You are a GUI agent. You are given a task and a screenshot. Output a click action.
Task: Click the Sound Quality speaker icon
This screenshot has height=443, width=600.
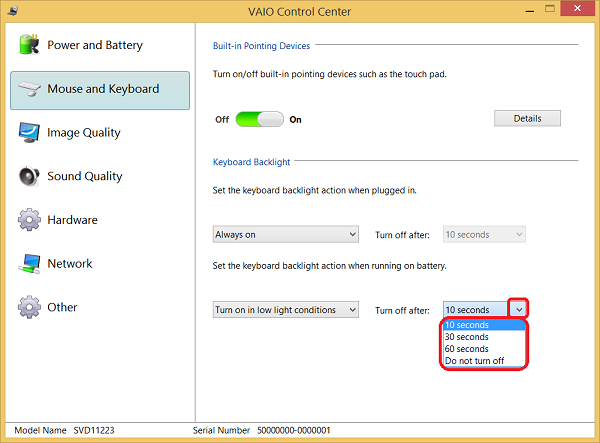tap(29, 176)
